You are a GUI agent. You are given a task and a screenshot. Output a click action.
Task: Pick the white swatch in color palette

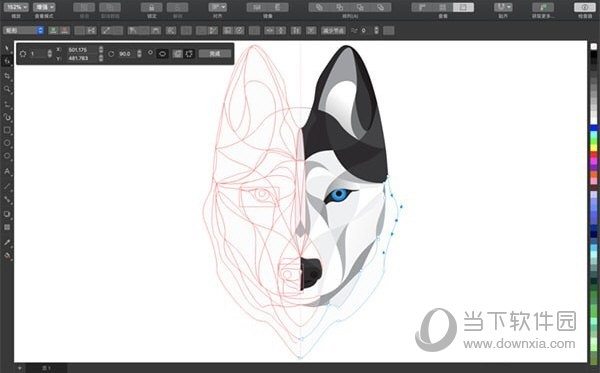click(593, 46)
